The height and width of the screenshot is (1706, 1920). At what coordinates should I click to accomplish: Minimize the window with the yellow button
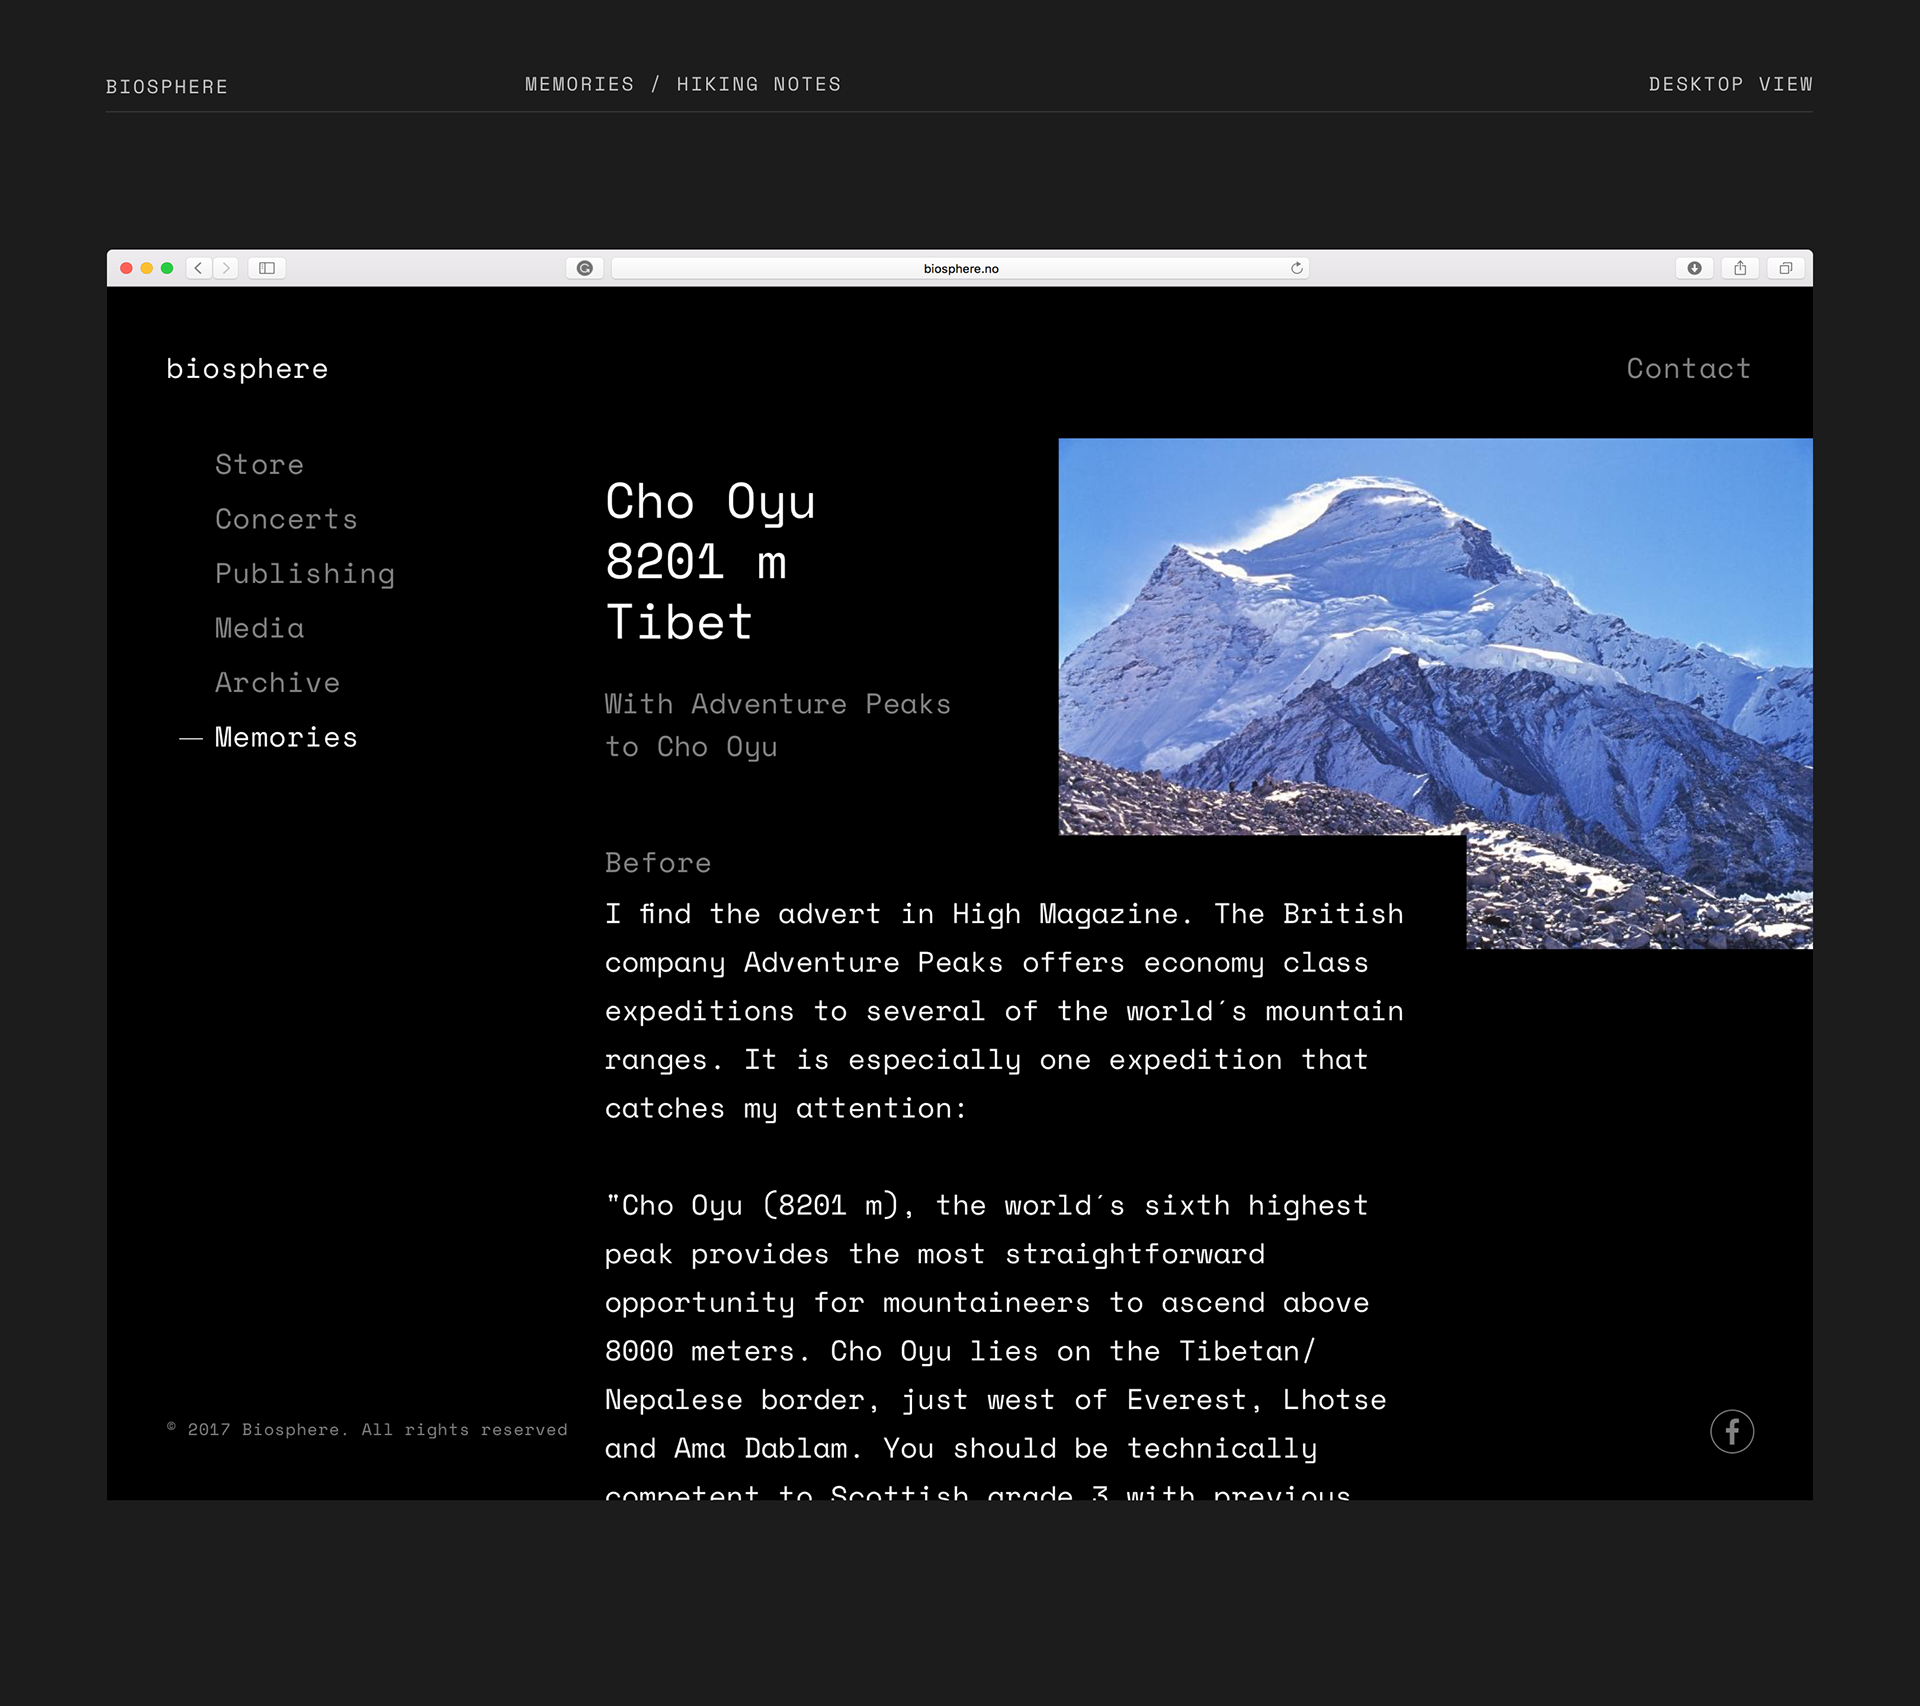click(147, 268)
